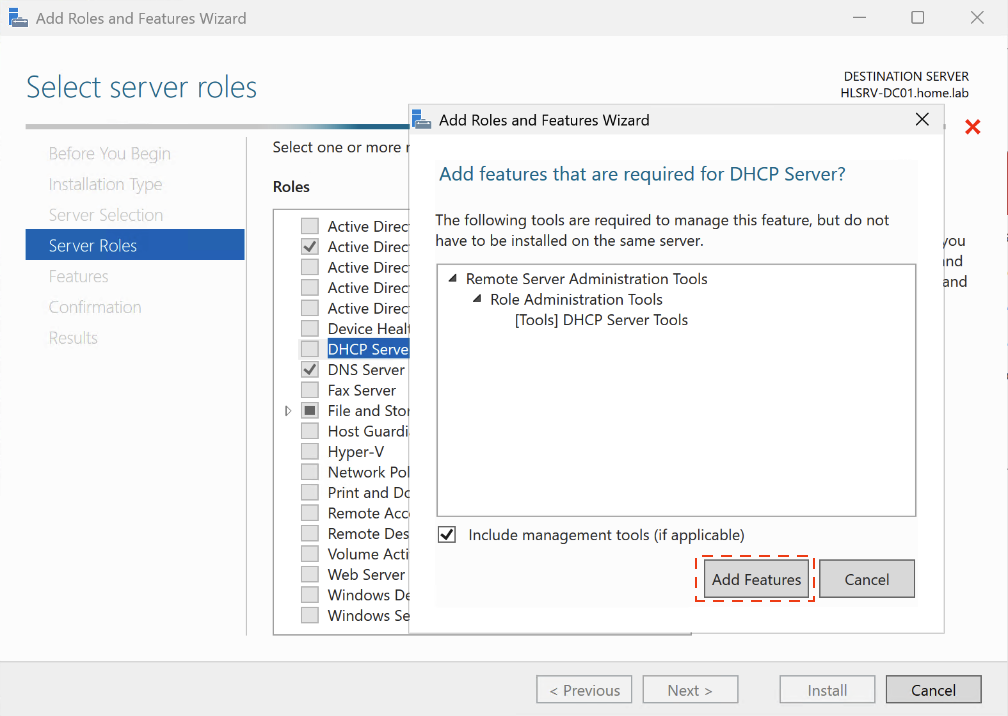Click the wizard icon in main title bar

coord(18,18)
